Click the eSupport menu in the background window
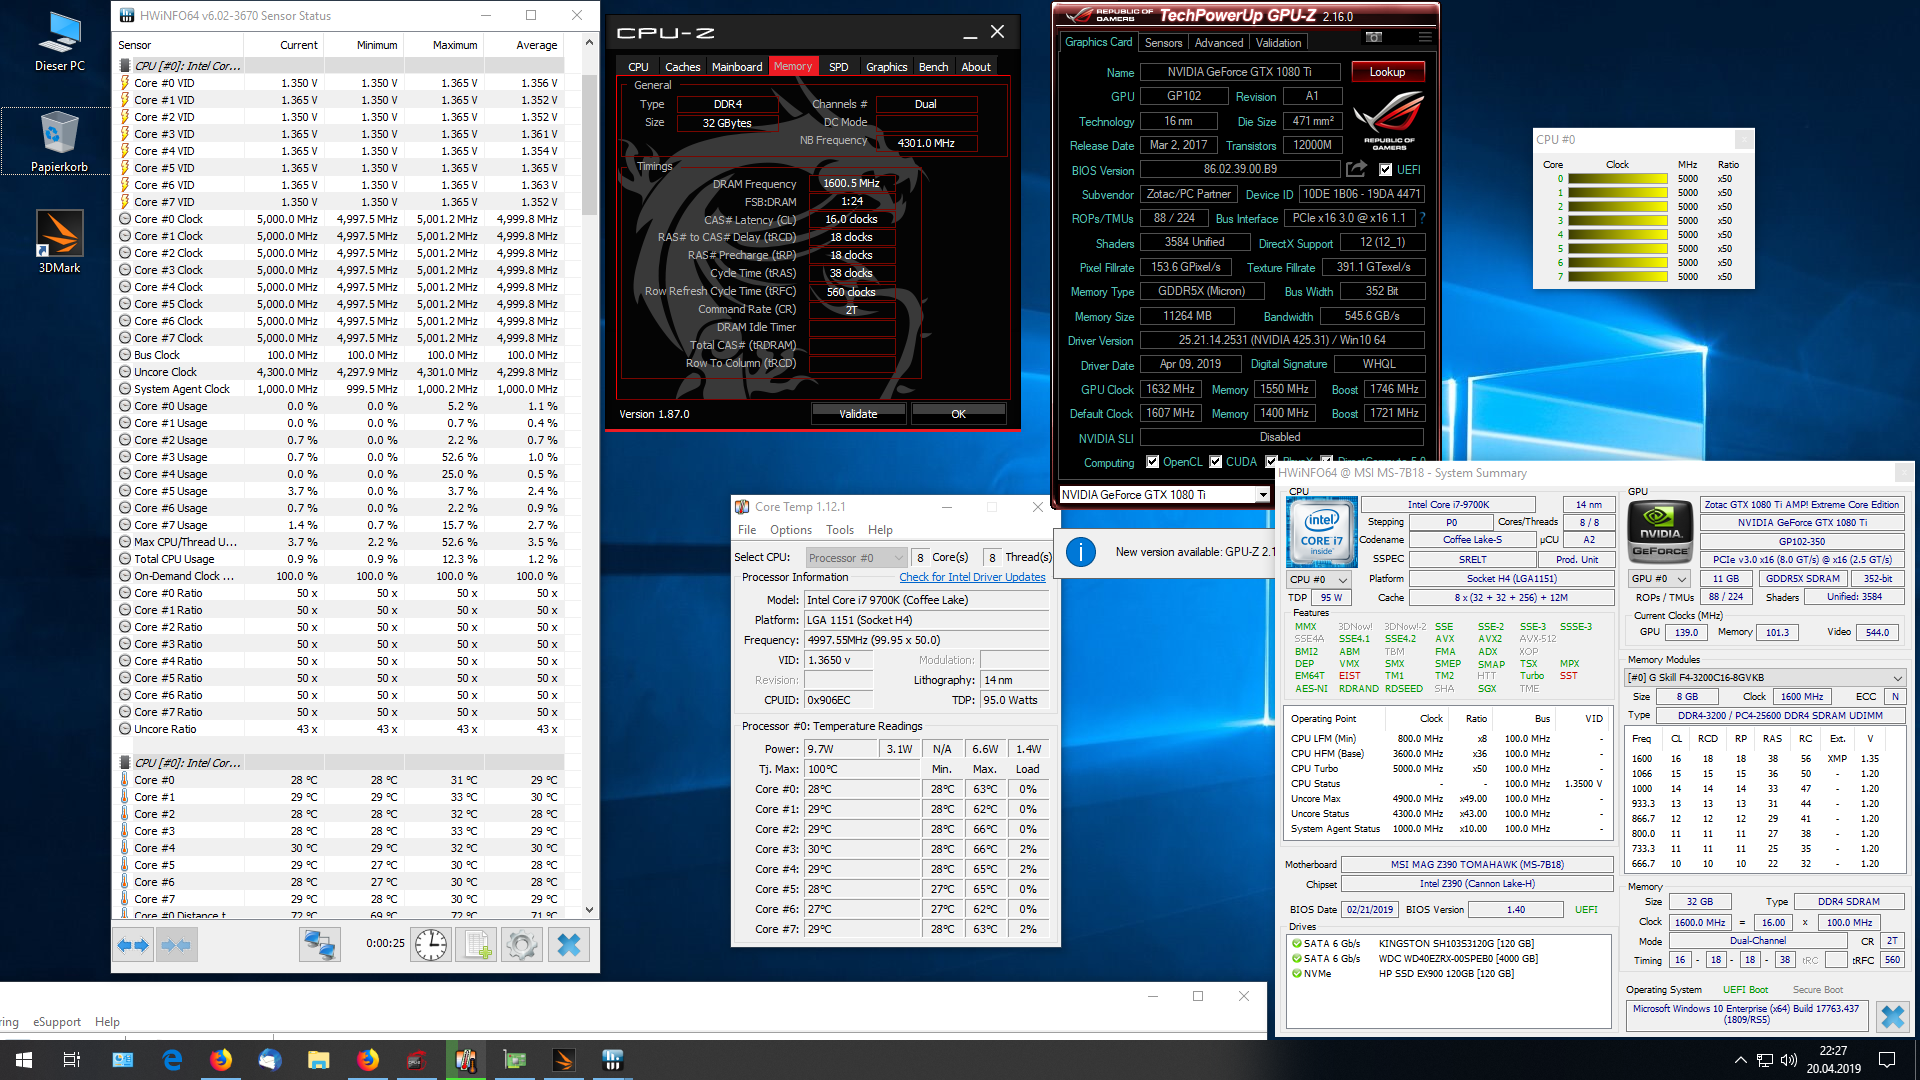Image resolution: width=1920 pixels, height=1080 pixels. tap(57, 1022)
